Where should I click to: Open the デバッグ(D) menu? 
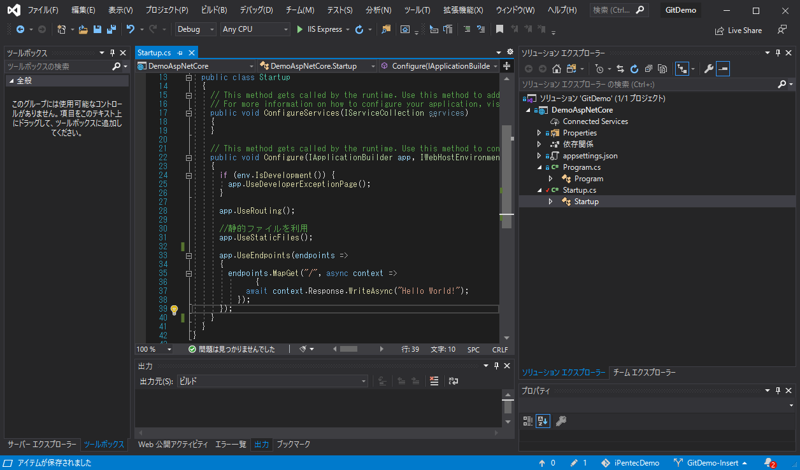pos(256,10)
